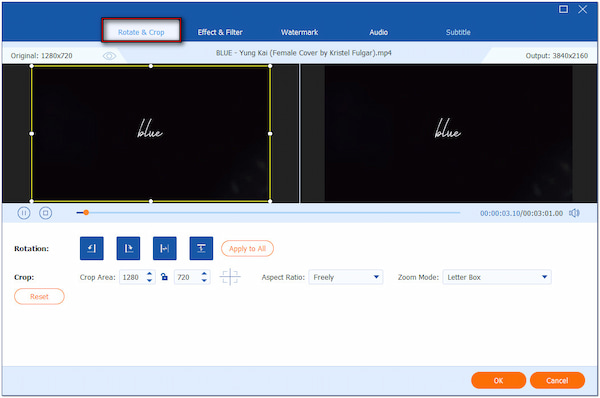Click the playback progress slider handle
Viewport: 600px width, 398px height.
(x=86, y=212)
